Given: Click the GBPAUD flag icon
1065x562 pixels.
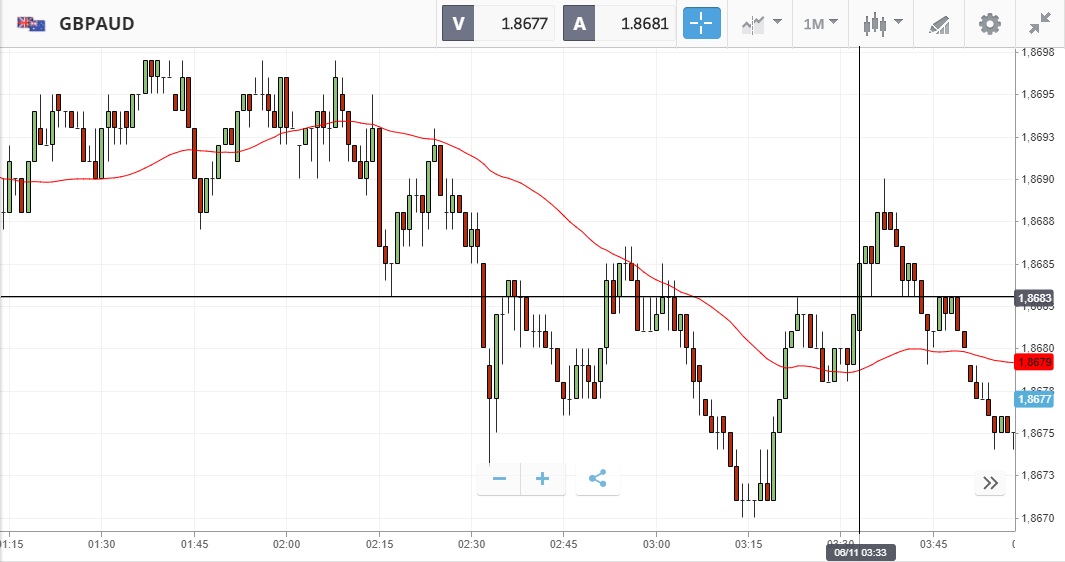Looking at the screenshot, I should (x=31, y=24).
